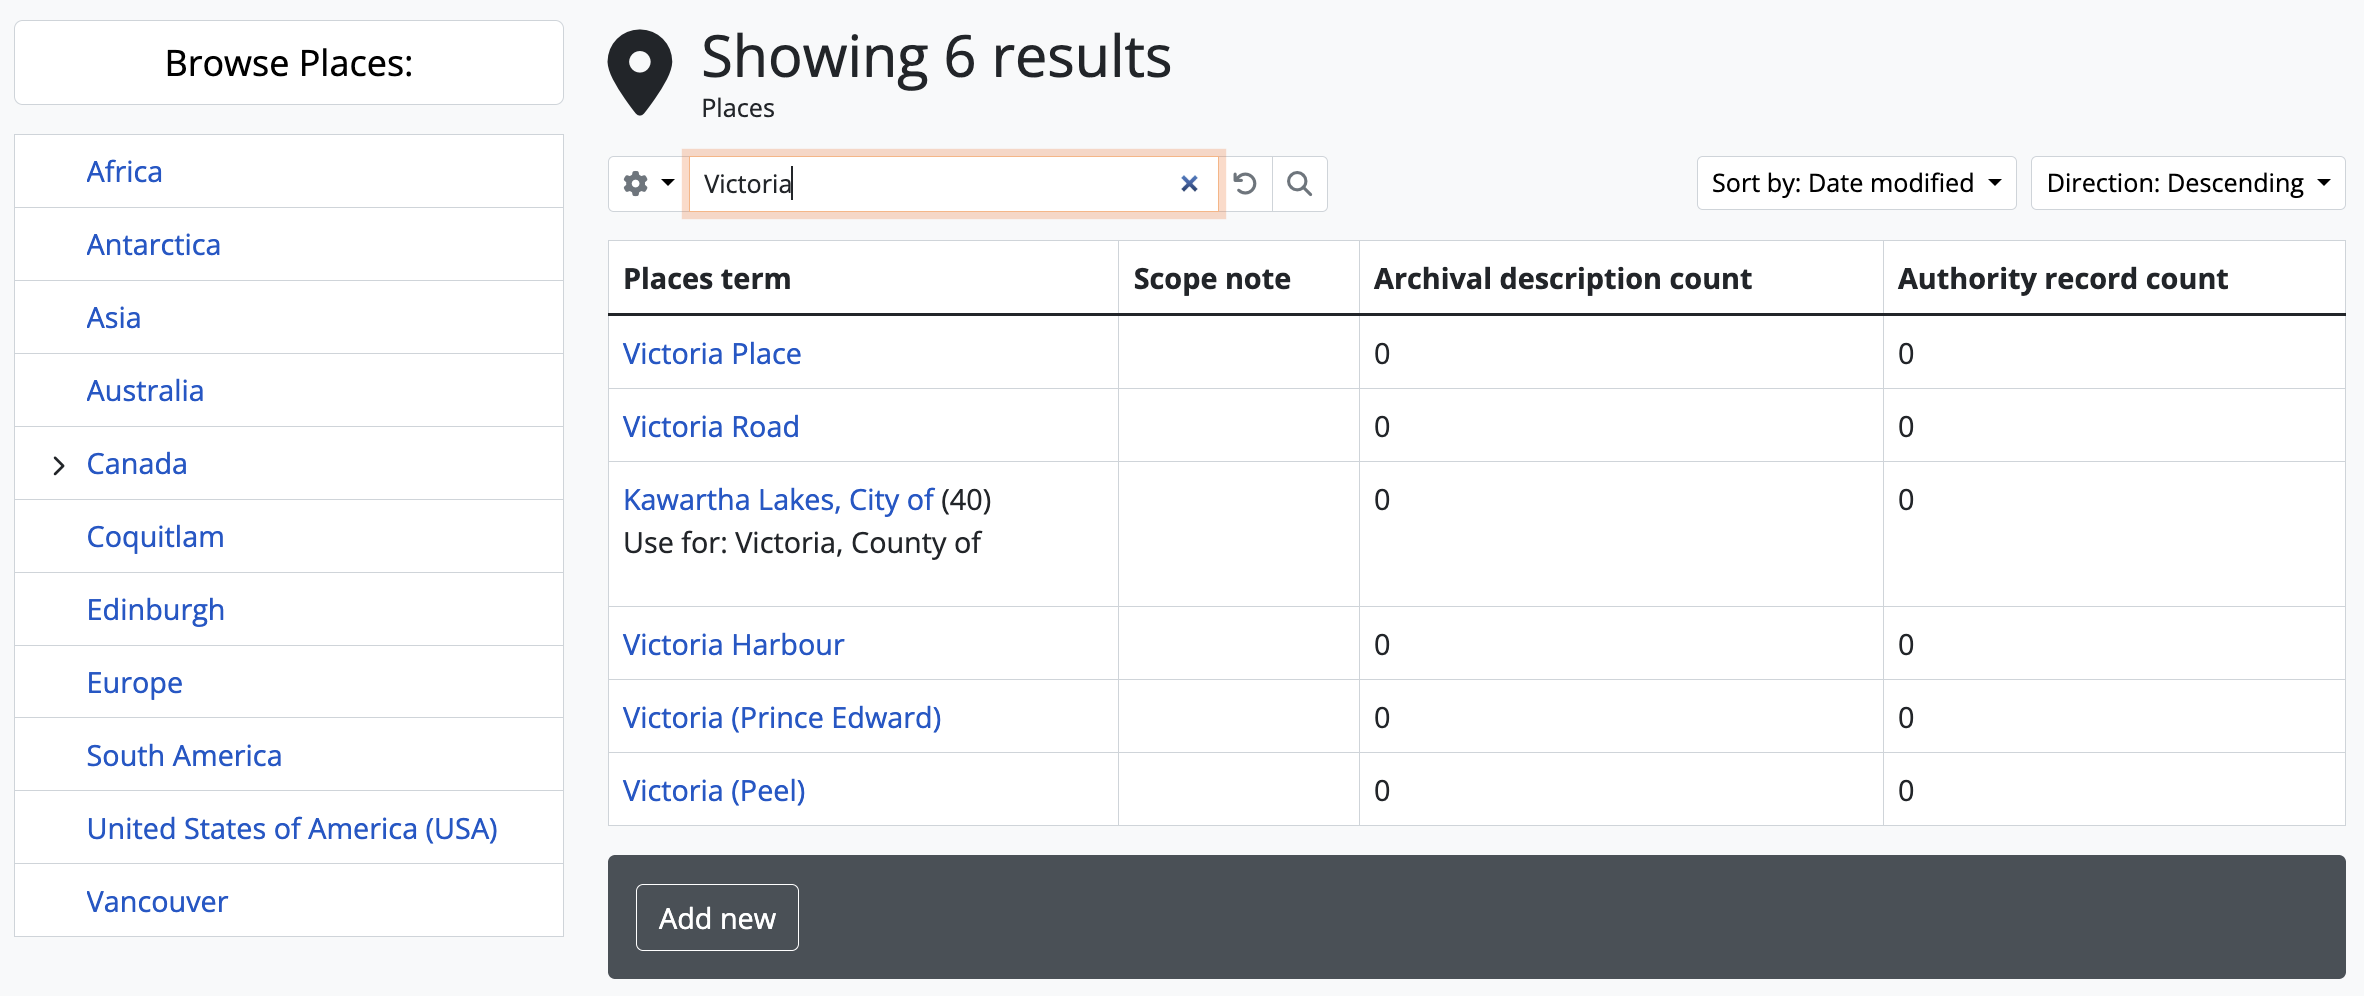2364x996 pixels.
Task: Expand the Canada tree node
Action: pyautogui.click(x=59, y=465)
